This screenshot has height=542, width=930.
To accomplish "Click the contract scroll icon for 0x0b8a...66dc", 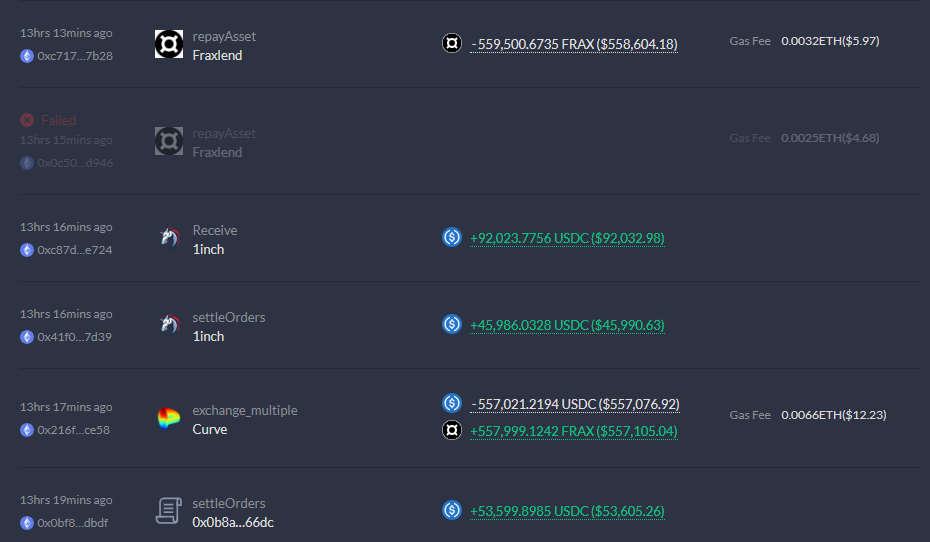I will coord(169,511).
